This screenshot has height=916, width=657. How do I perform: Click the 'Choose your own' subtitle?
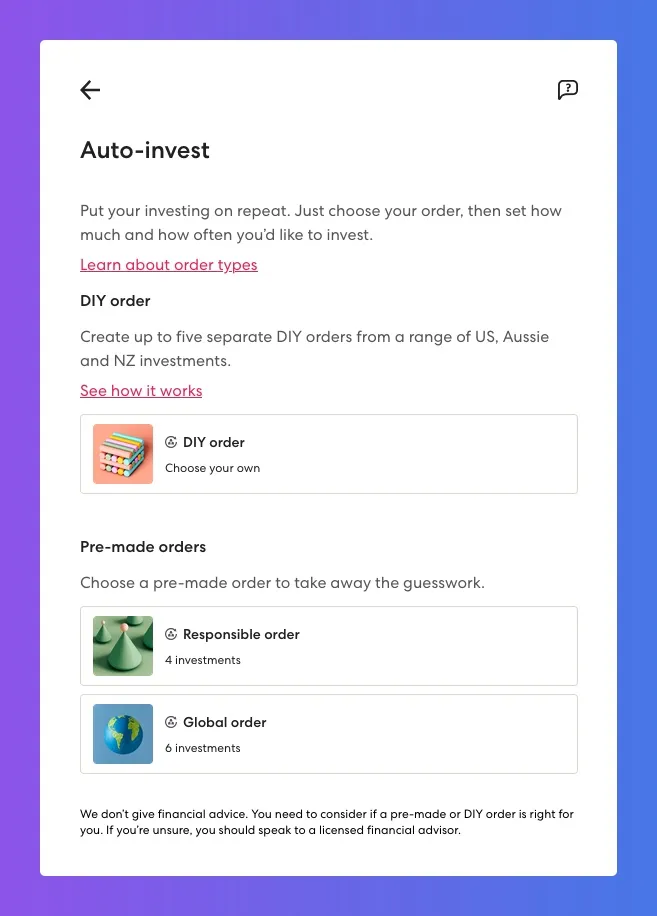(x=213, y=468)
